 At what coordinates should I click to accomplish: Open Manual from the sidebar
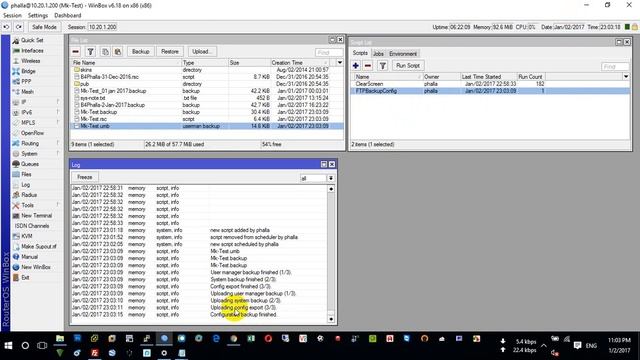[x=29, y=257]
